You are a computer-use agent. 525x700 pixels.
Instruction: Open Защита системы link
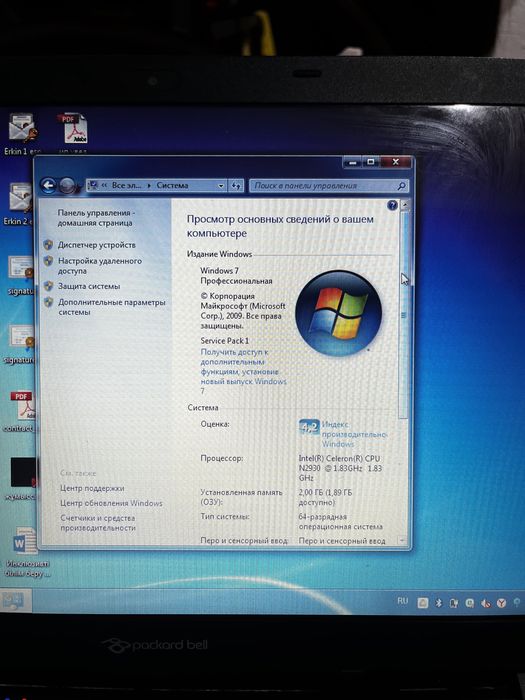point(89,286)
